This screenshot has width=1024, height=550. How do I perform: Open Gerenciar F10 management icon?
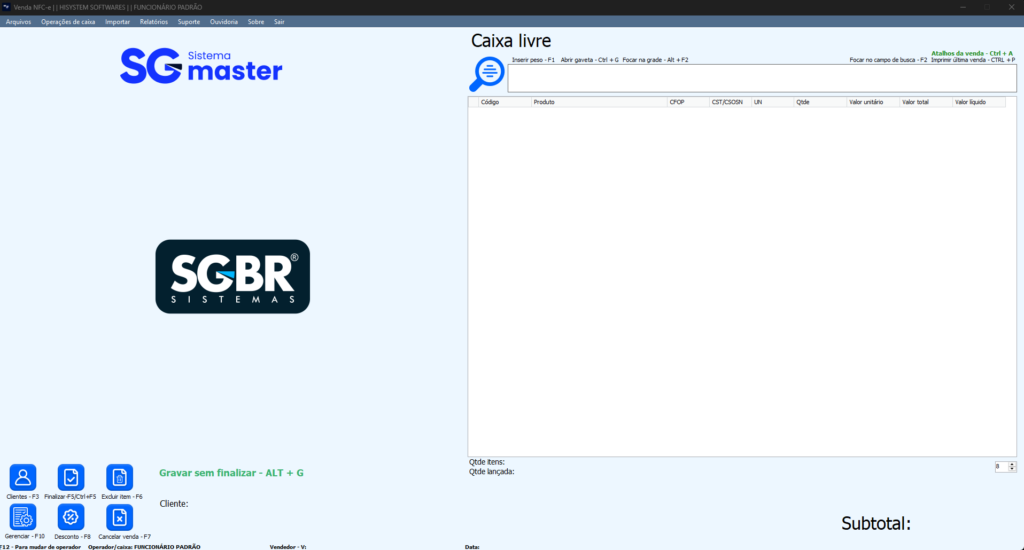pyautogui.click(x=23, y=517)
